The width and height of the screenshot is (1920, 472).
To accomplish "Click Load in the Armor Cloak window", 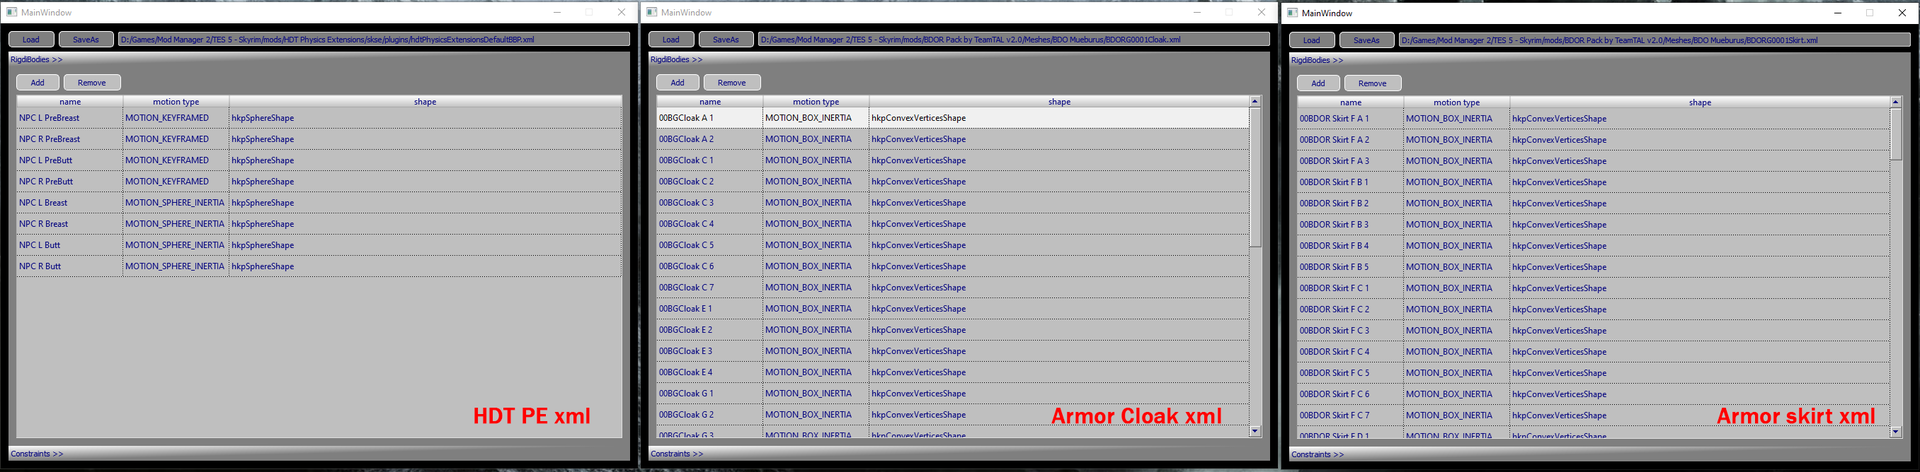I will point(671,40).
